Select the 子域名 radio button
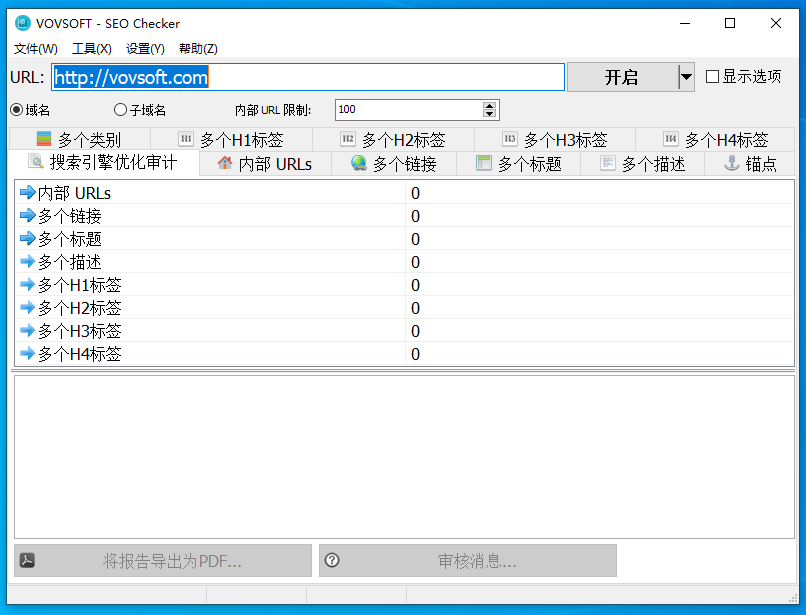Screen dimensions: 806x615 (x=121, y=110)
